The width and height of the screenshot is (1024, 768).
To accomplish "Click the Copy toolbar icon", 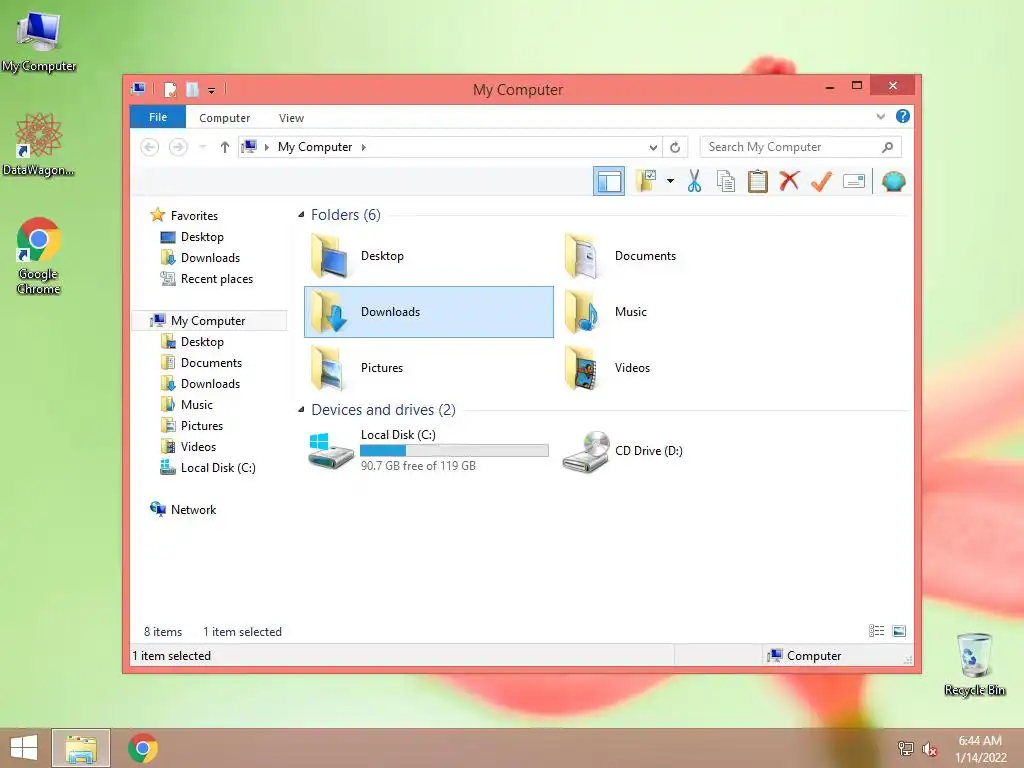I will coord(726,181).
